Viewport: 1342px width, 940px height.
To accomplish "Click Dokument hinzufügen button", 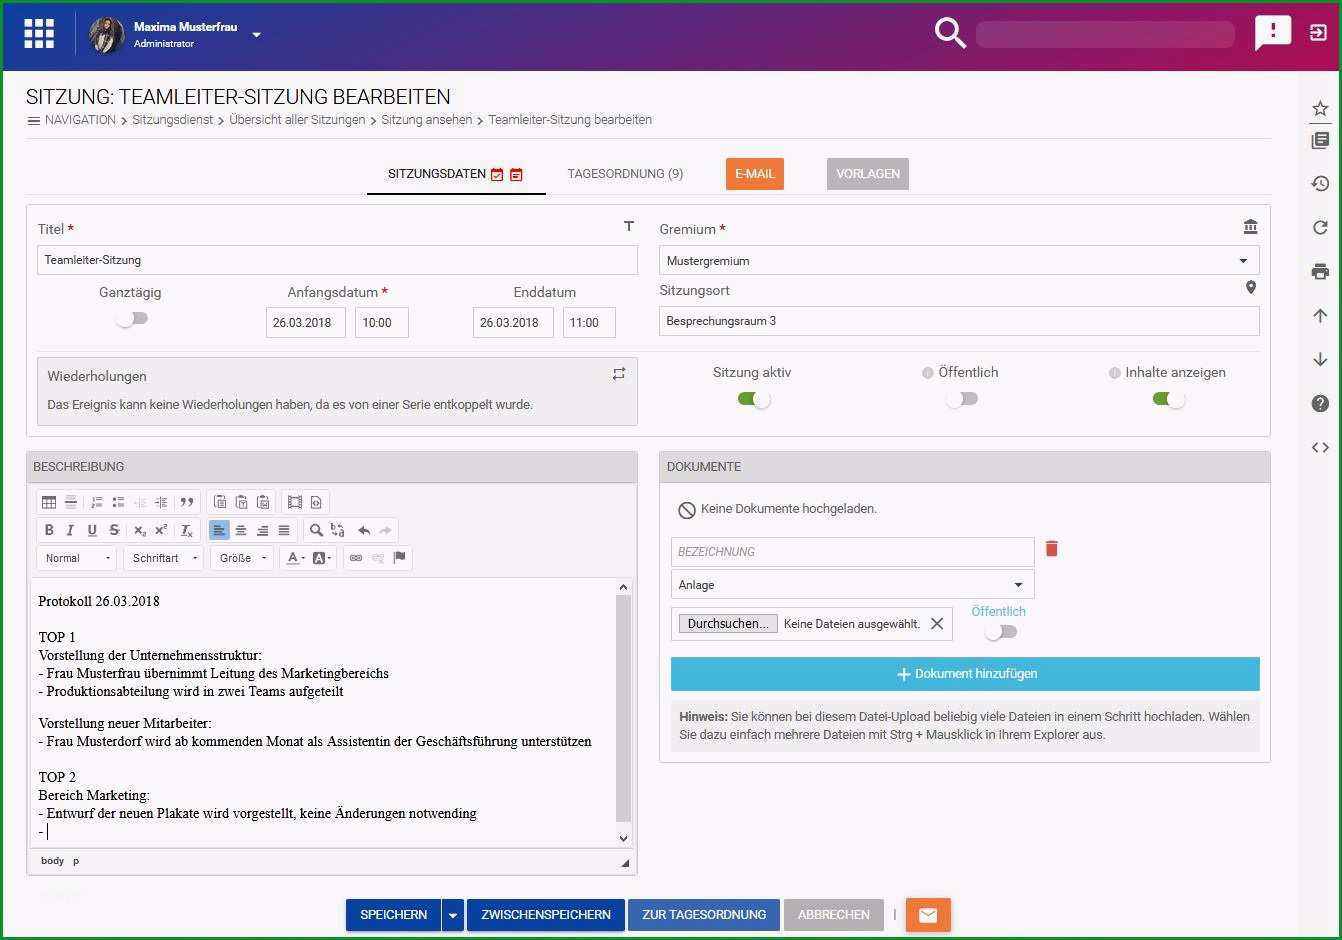I will [965, 674].
